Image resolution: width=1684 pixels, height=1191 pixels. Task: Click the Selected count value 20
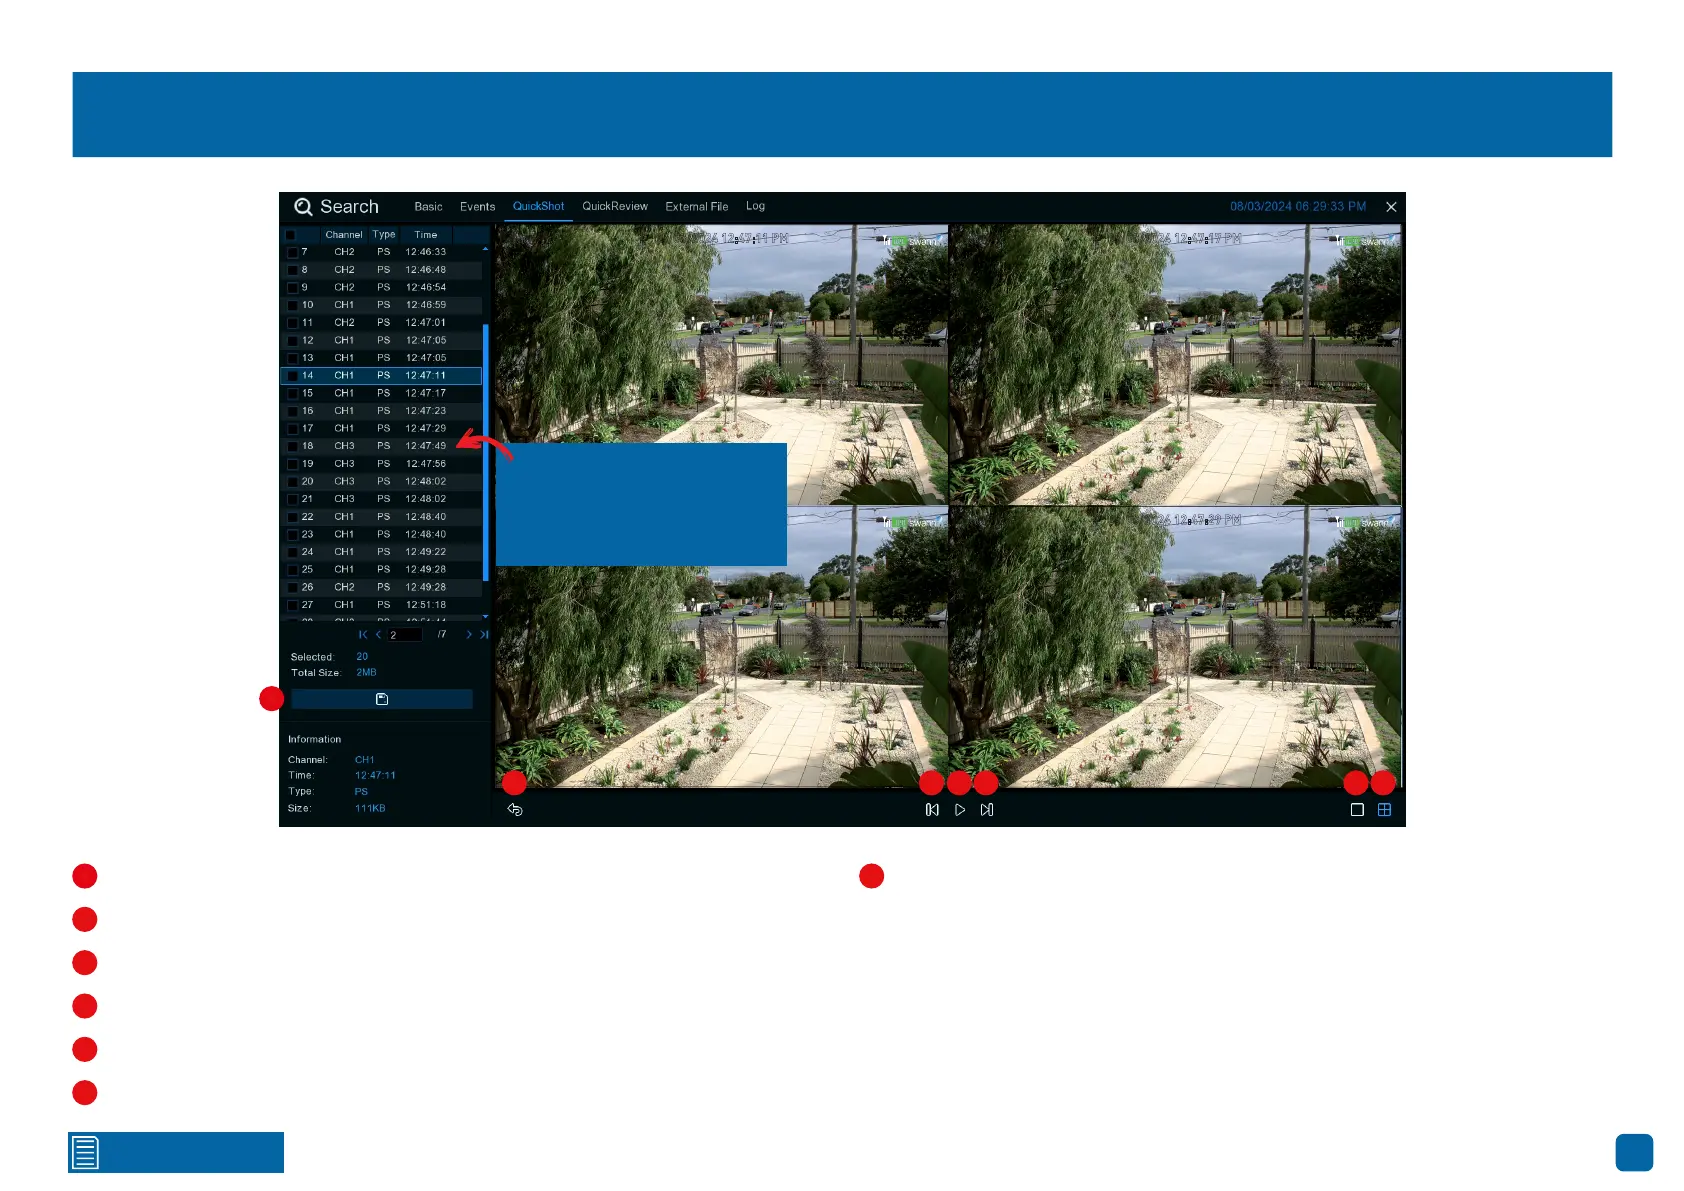(362, 657)
